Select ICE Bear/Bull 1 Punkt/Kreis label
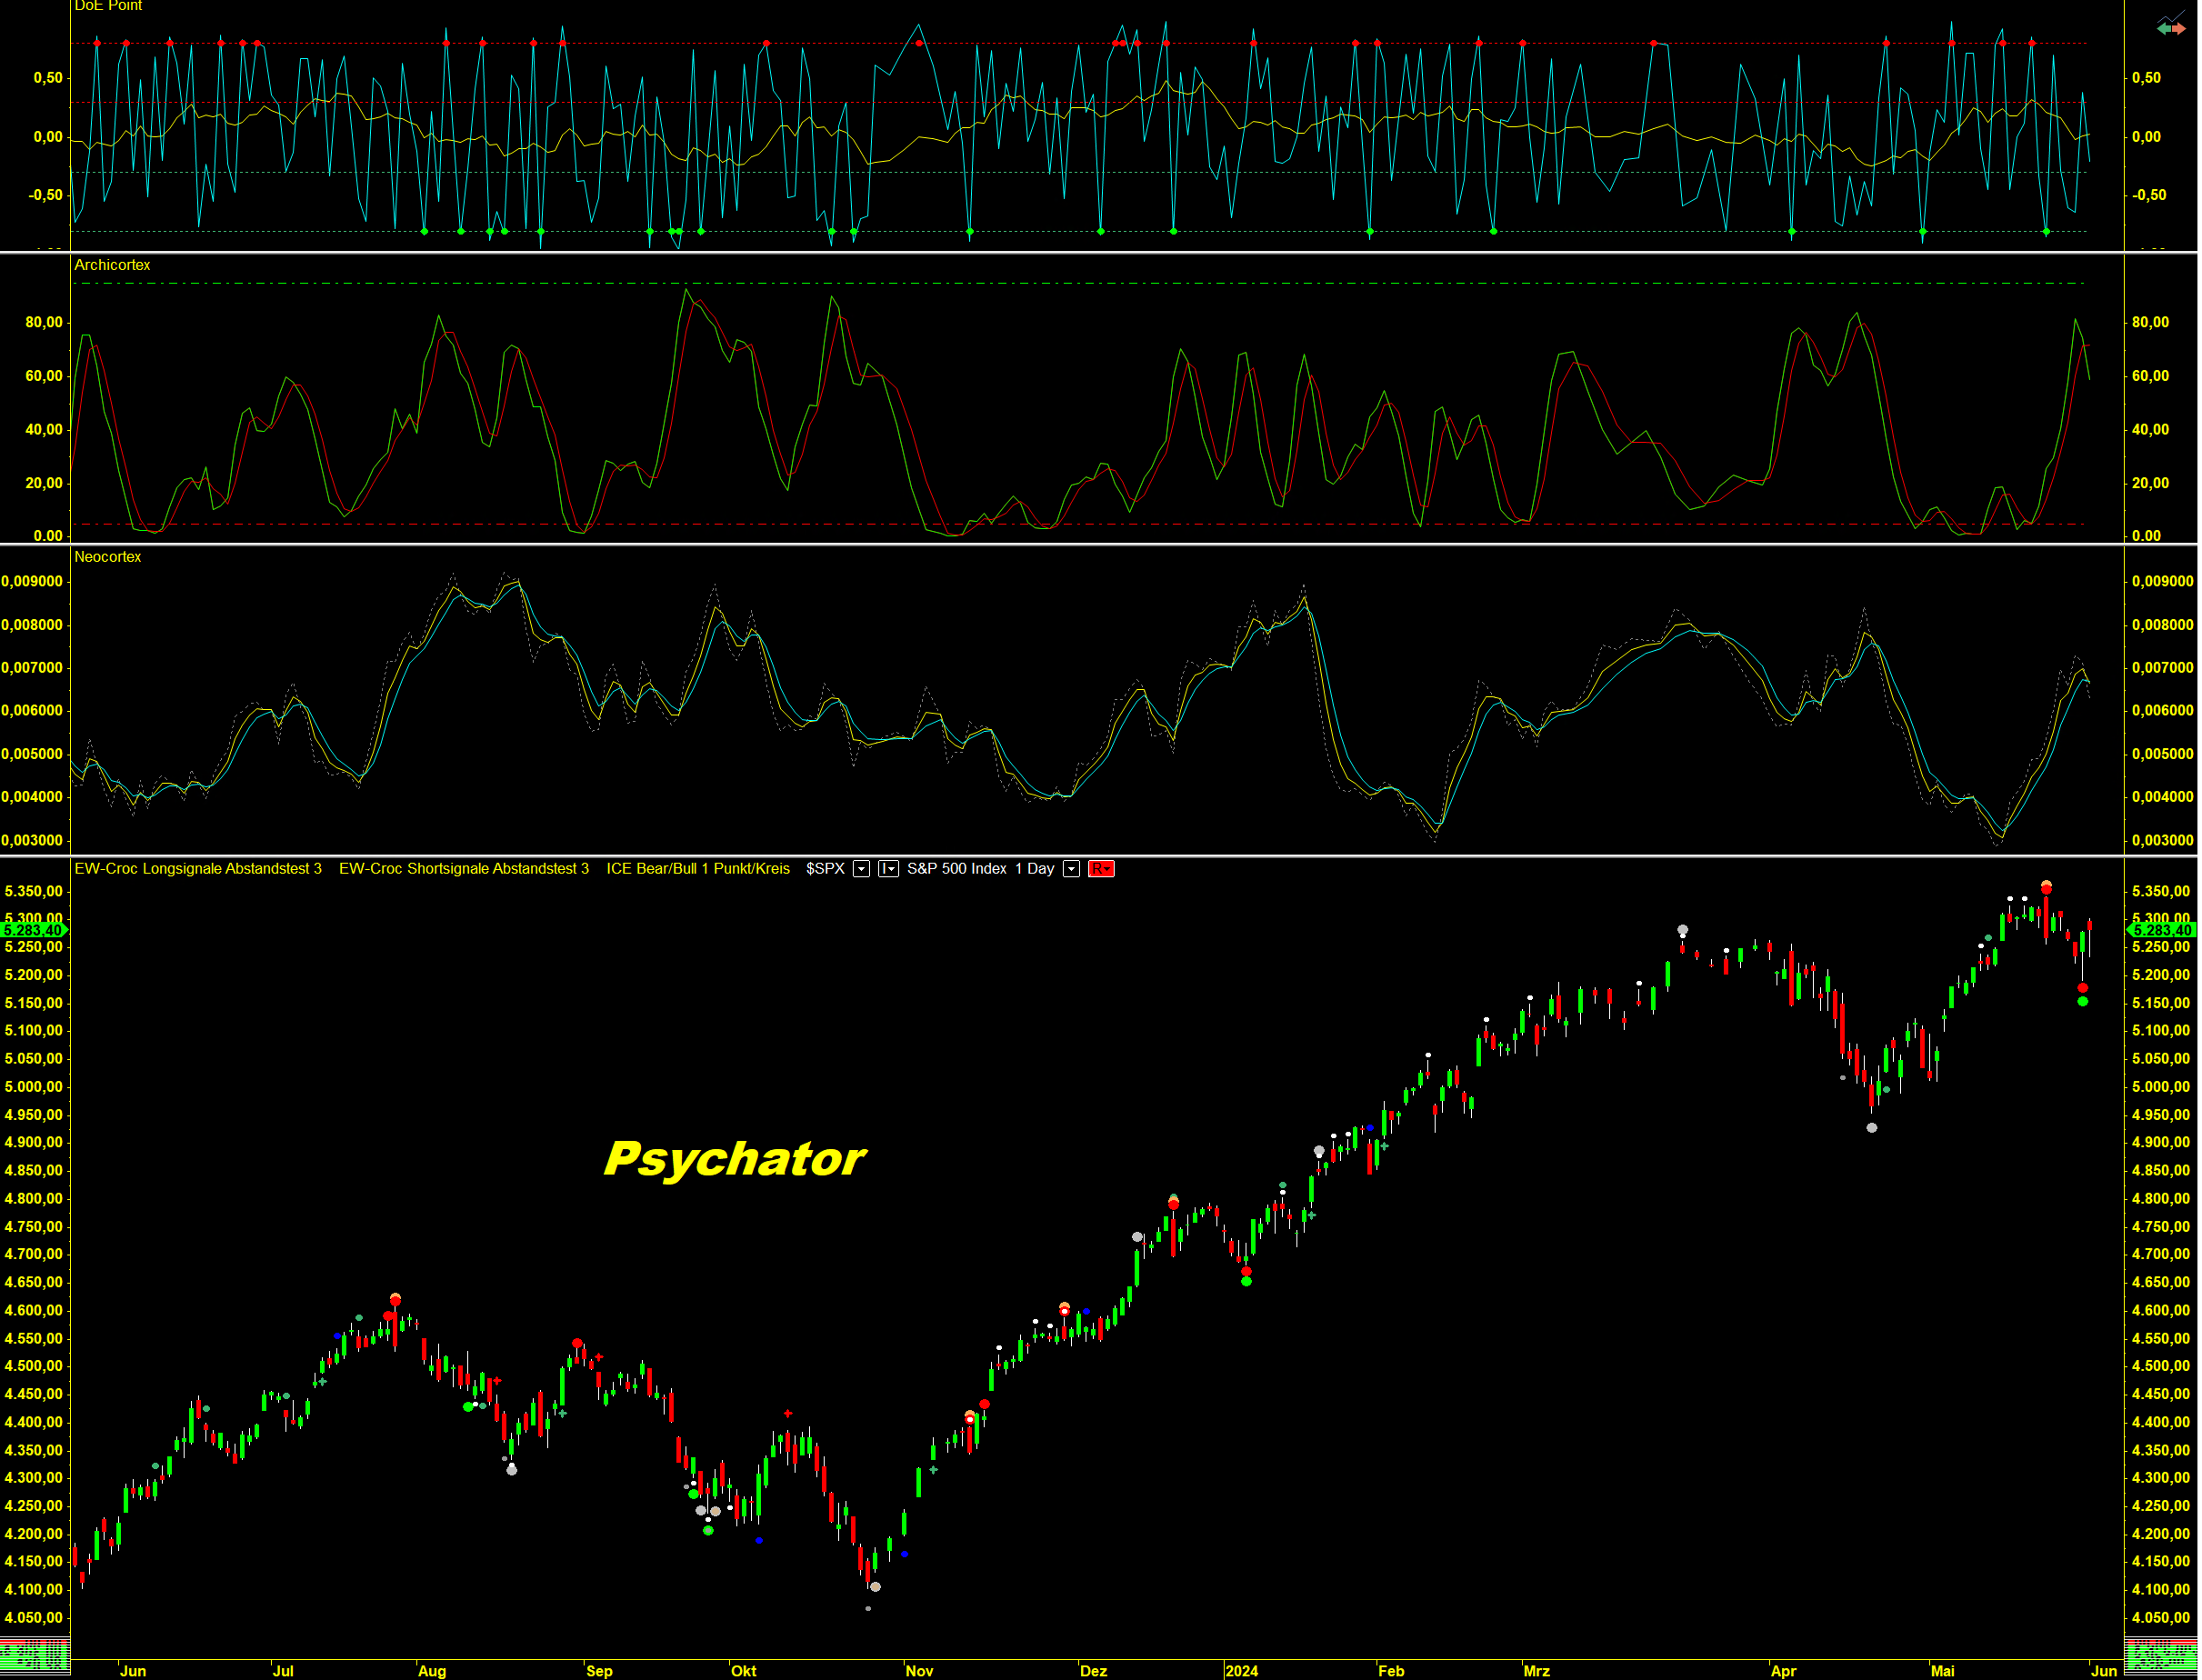Viewport: 2202px width, 1680px height. pos(698,869)
